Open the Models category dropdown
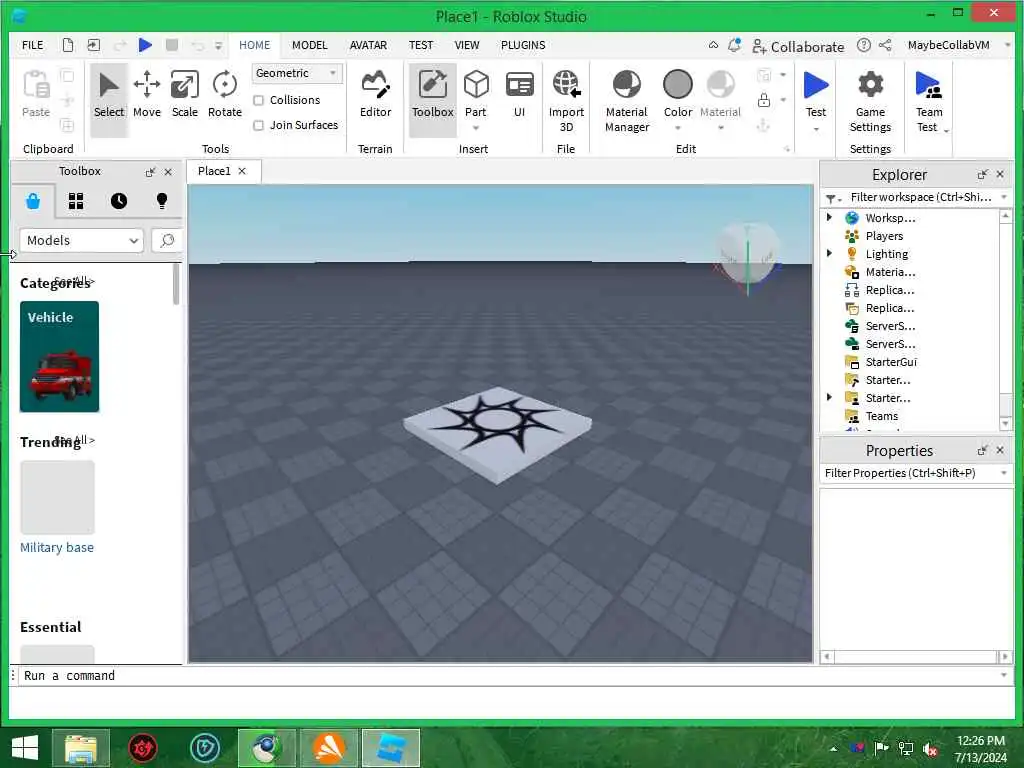This screenshot has height=768, width=1024. coord(82,240)
